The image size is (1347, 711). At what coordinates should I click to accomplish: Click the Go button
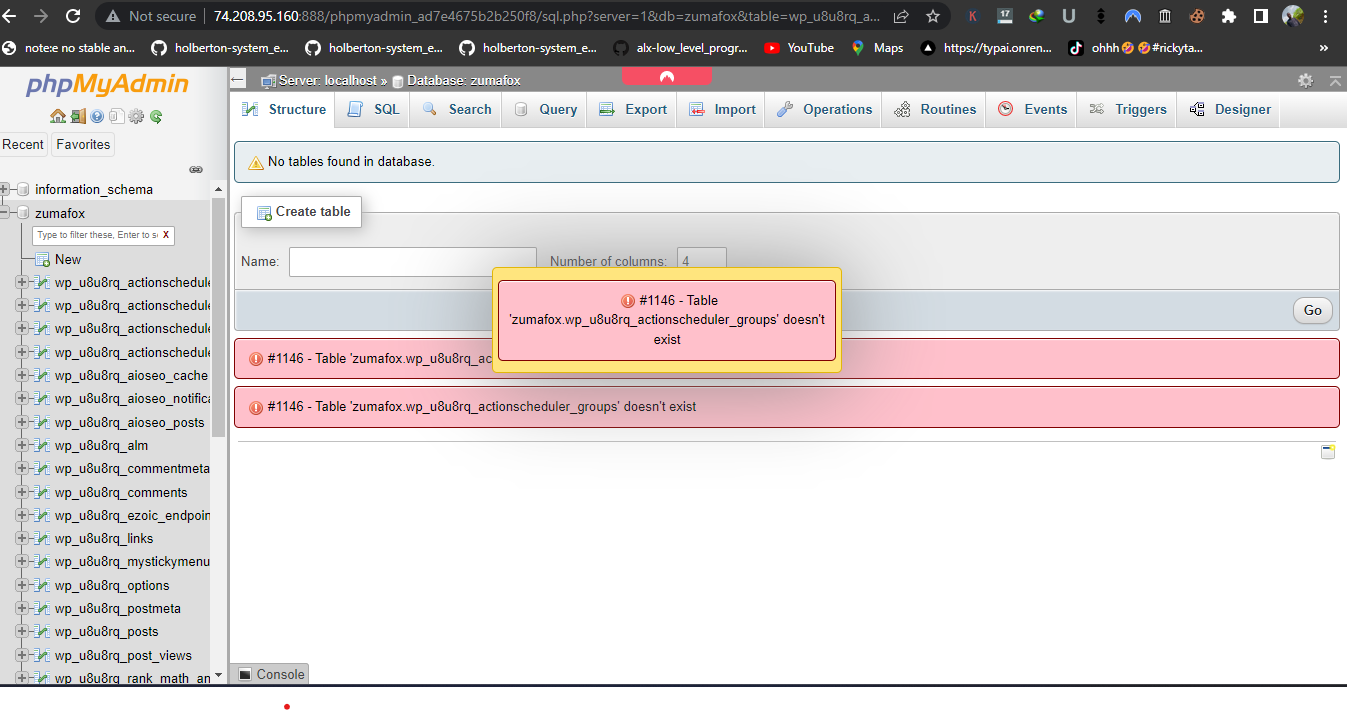coord(1313,310)
